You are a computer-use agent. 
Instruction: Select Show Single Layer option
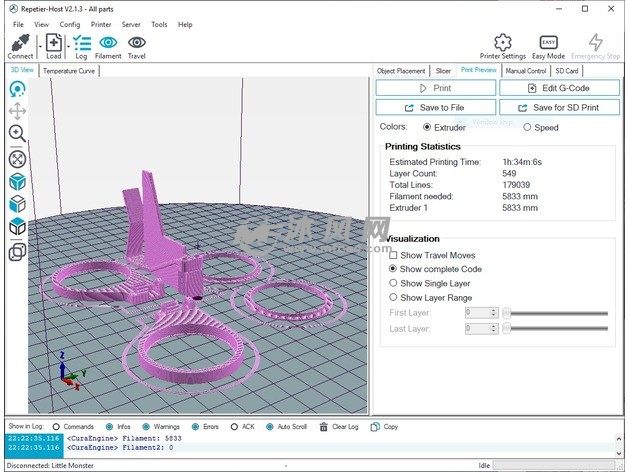pyautogui.click(x=393, y=283)
